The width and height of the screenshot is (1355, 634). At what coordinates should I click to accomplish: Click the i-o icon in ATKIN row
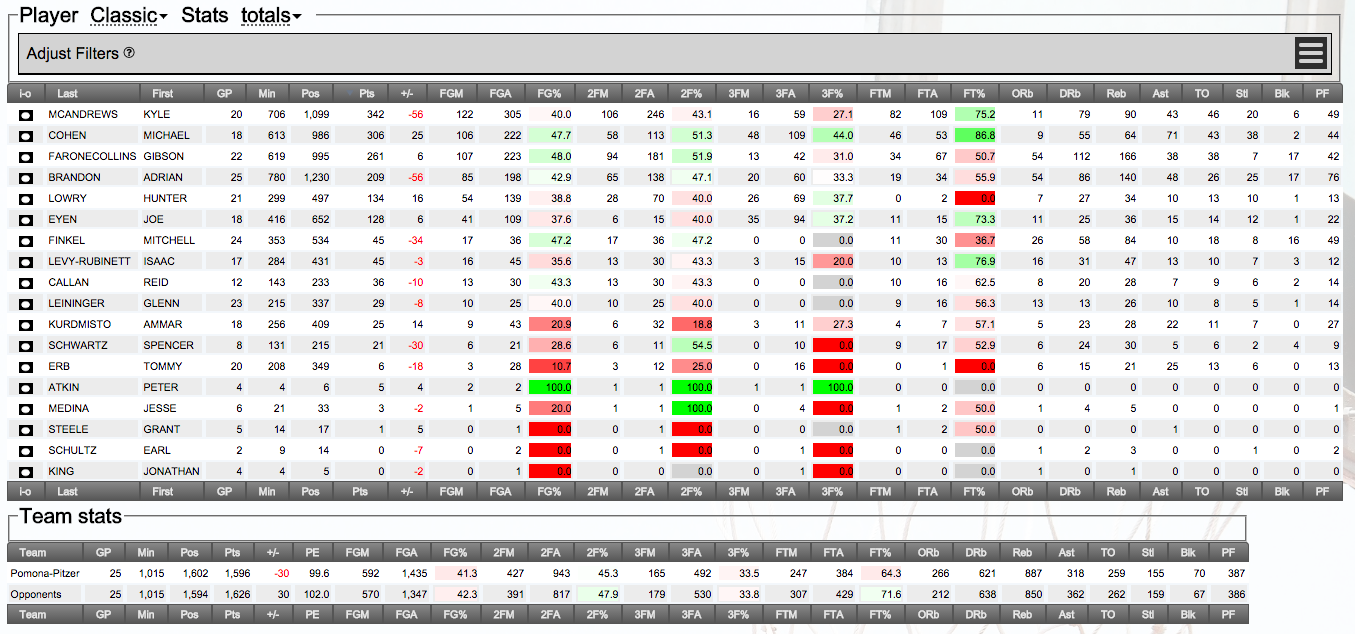(25, 388)
